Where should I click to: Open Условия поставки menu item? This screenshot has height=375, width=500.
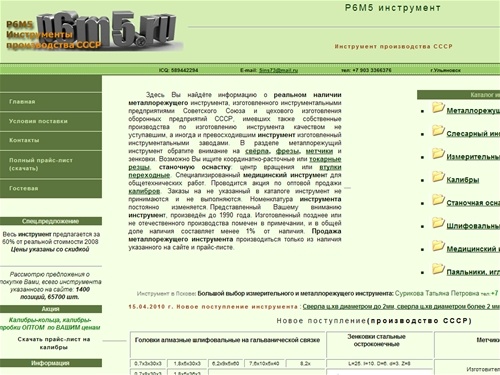coord(51,121)
